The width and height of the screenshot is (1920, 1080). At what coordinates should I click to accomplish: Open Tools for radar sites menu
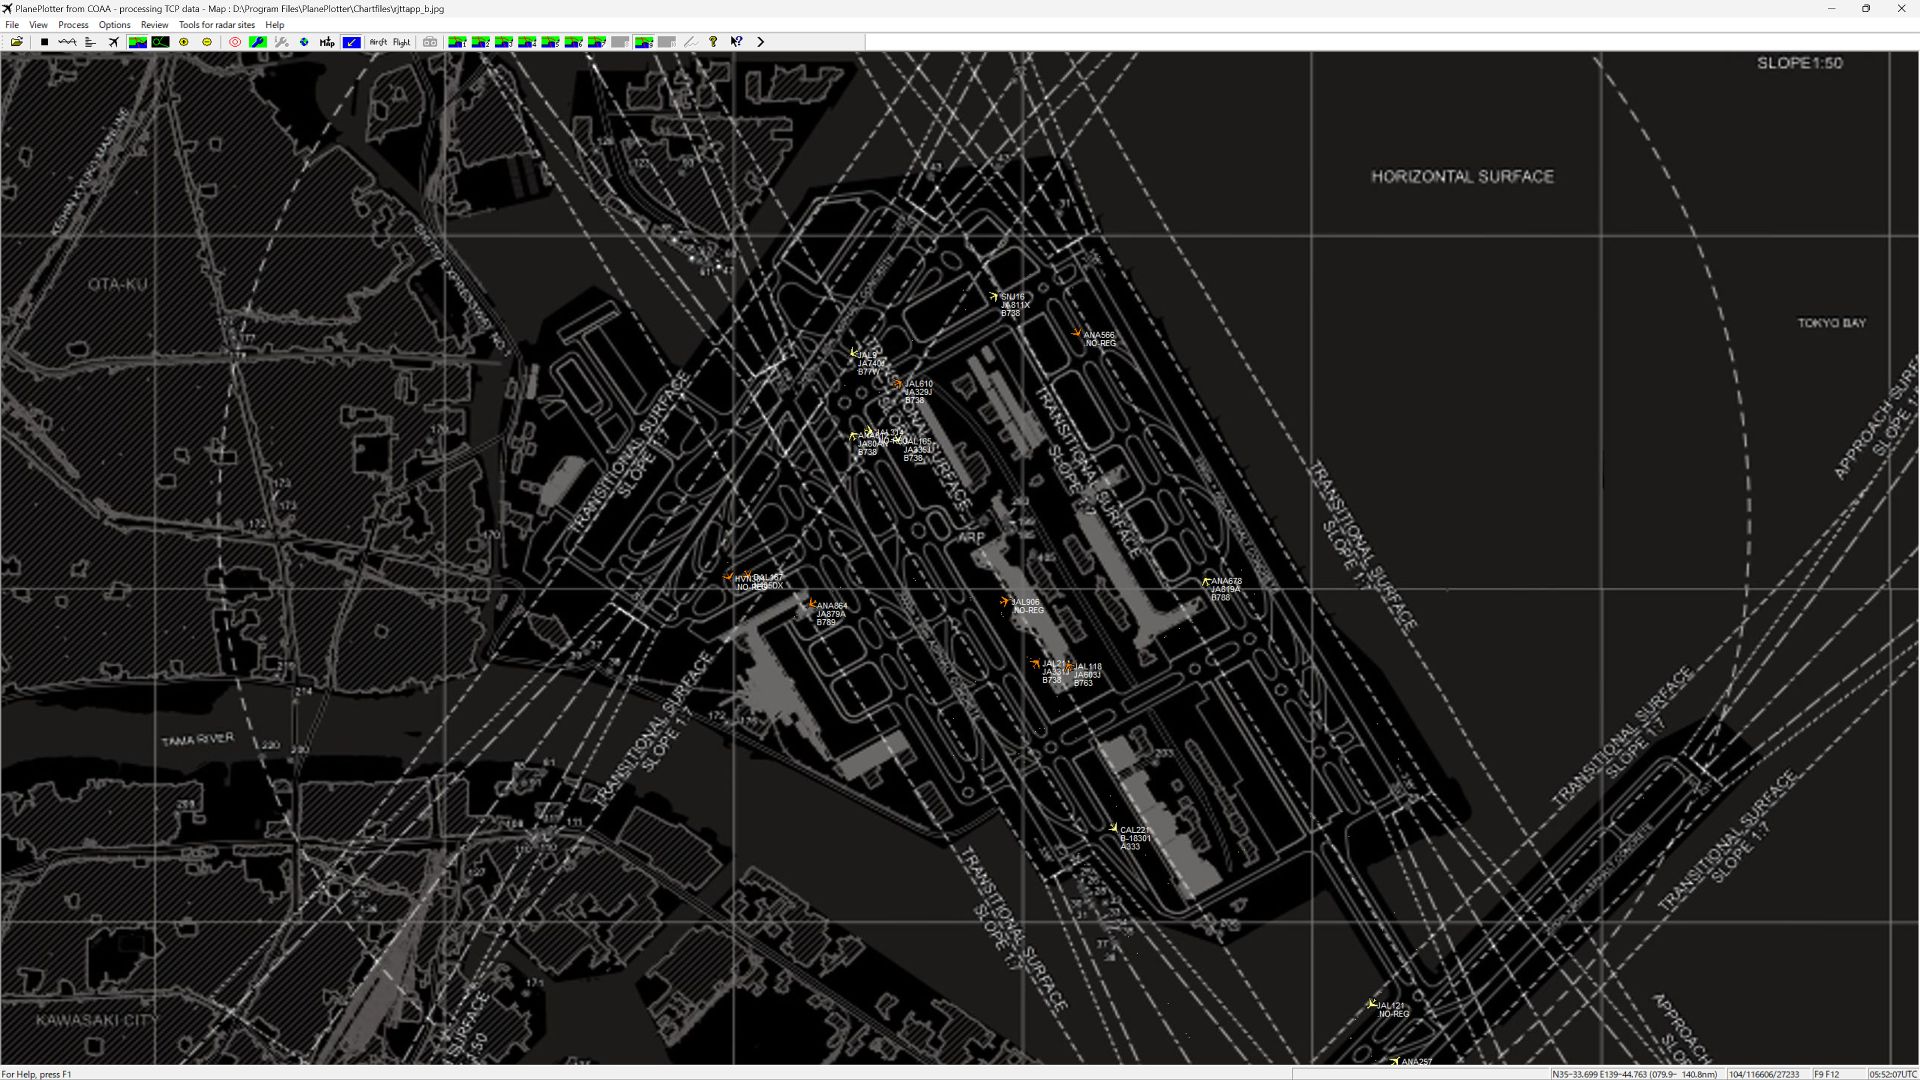tap(216, 25)
